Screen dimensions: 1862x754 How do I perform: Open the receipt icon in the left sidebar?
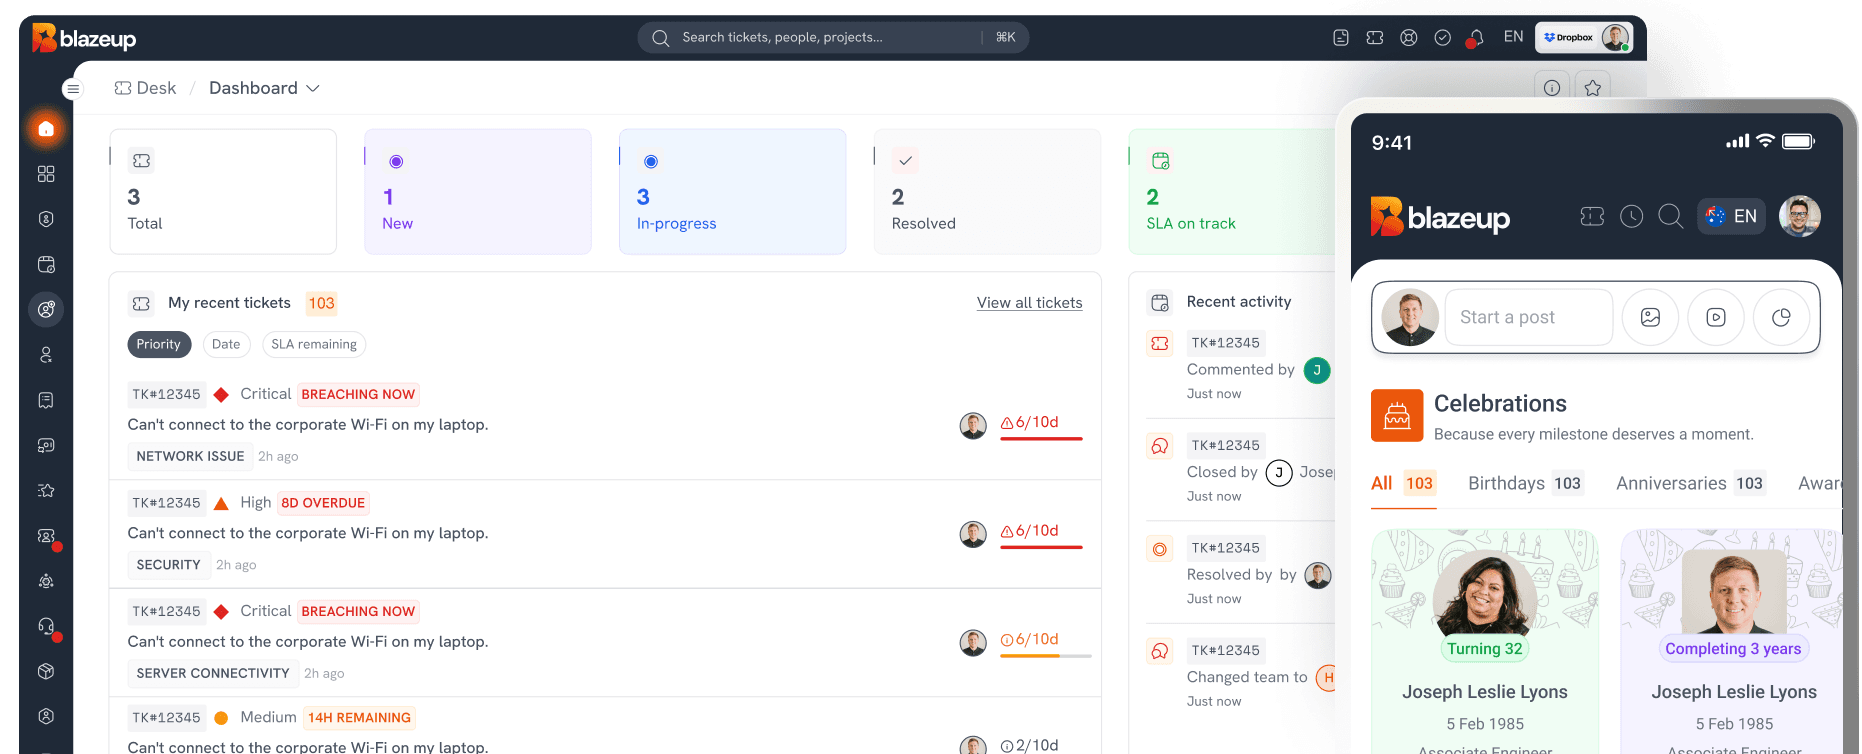pos(46,400)
